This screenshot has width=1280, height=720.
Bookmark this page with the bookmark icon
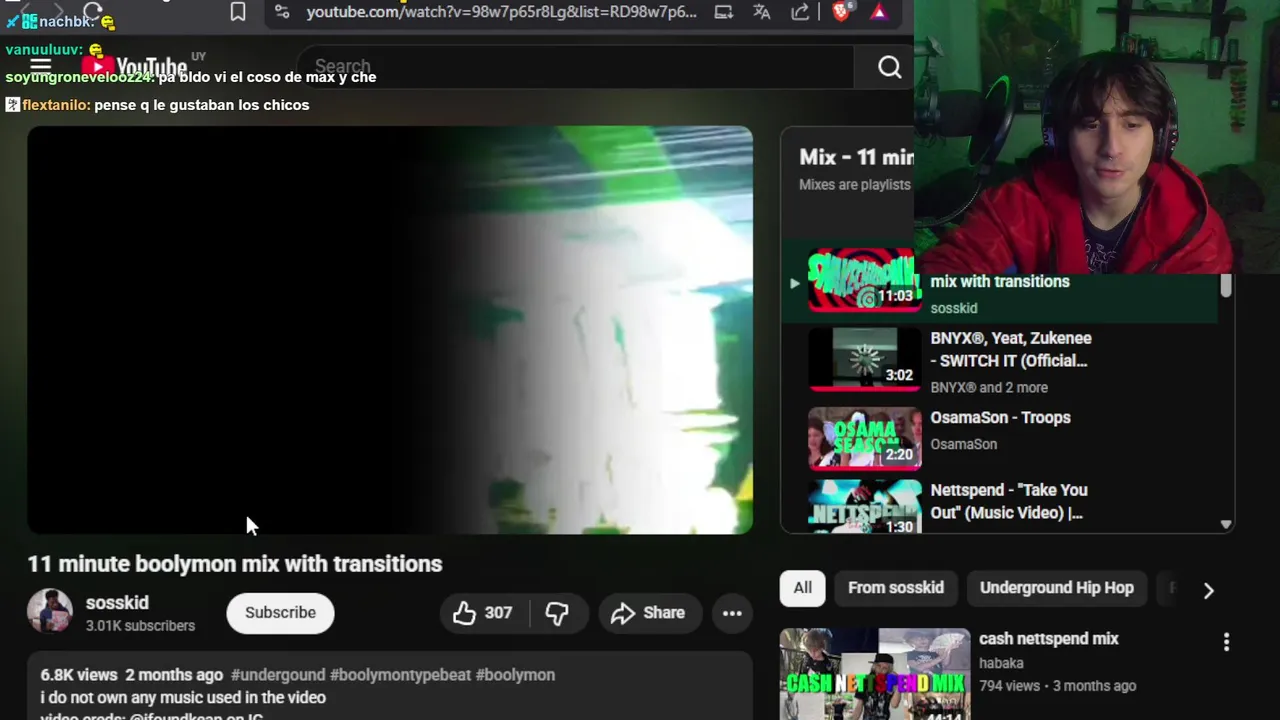click(x=238, y=12)
